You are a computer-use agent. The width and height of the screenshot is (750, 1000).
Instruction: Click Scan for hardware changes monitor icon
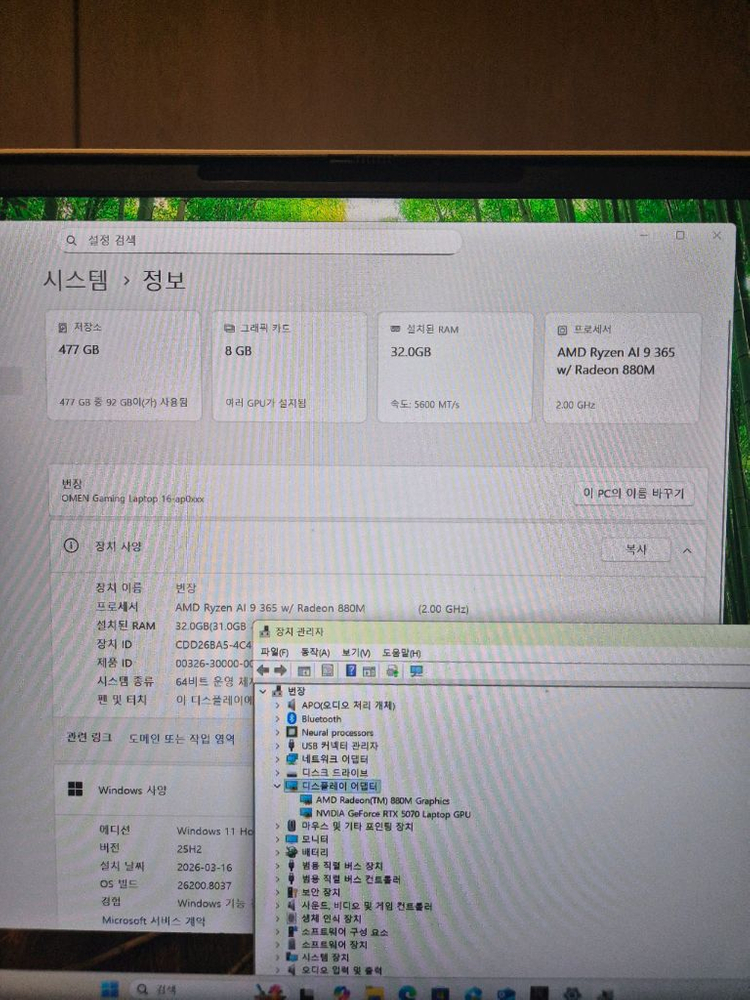coord(416,671)
